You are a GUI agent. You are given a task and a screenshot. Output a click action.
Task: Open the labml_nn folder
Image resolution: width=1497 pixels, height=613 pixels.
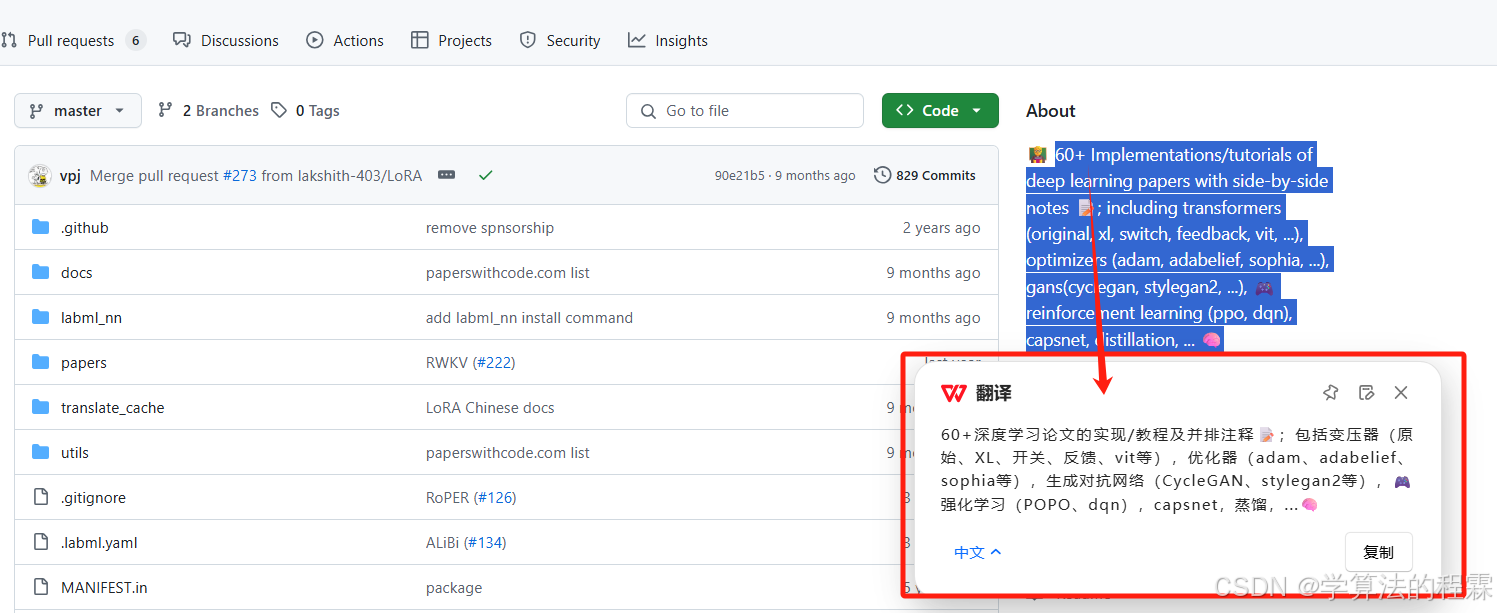pos(91,318)
